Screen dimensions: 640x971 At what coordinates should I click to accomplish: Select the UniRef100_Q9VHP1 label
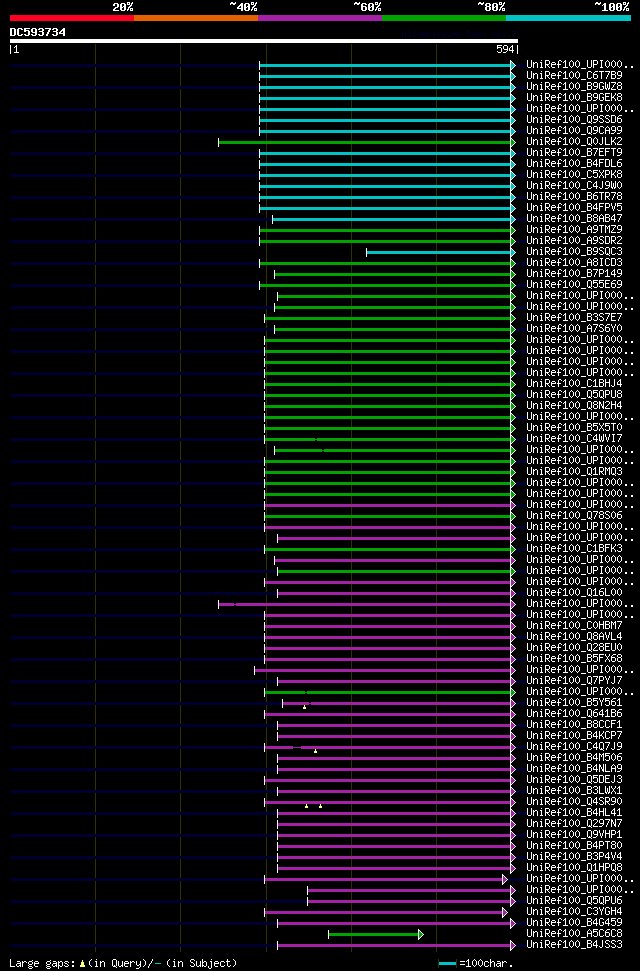(x=574, y=835)
